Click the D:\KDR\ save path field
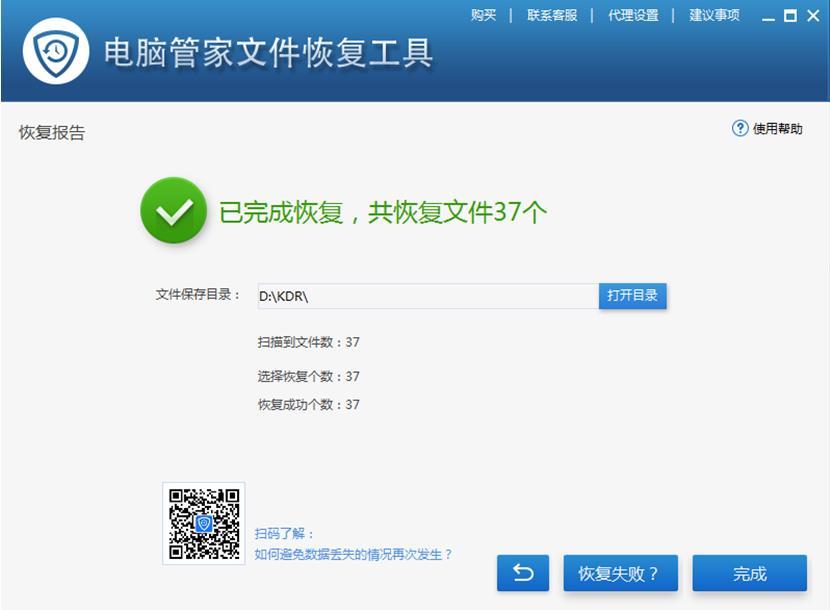830x610 pixels. [x=420, y=296]
